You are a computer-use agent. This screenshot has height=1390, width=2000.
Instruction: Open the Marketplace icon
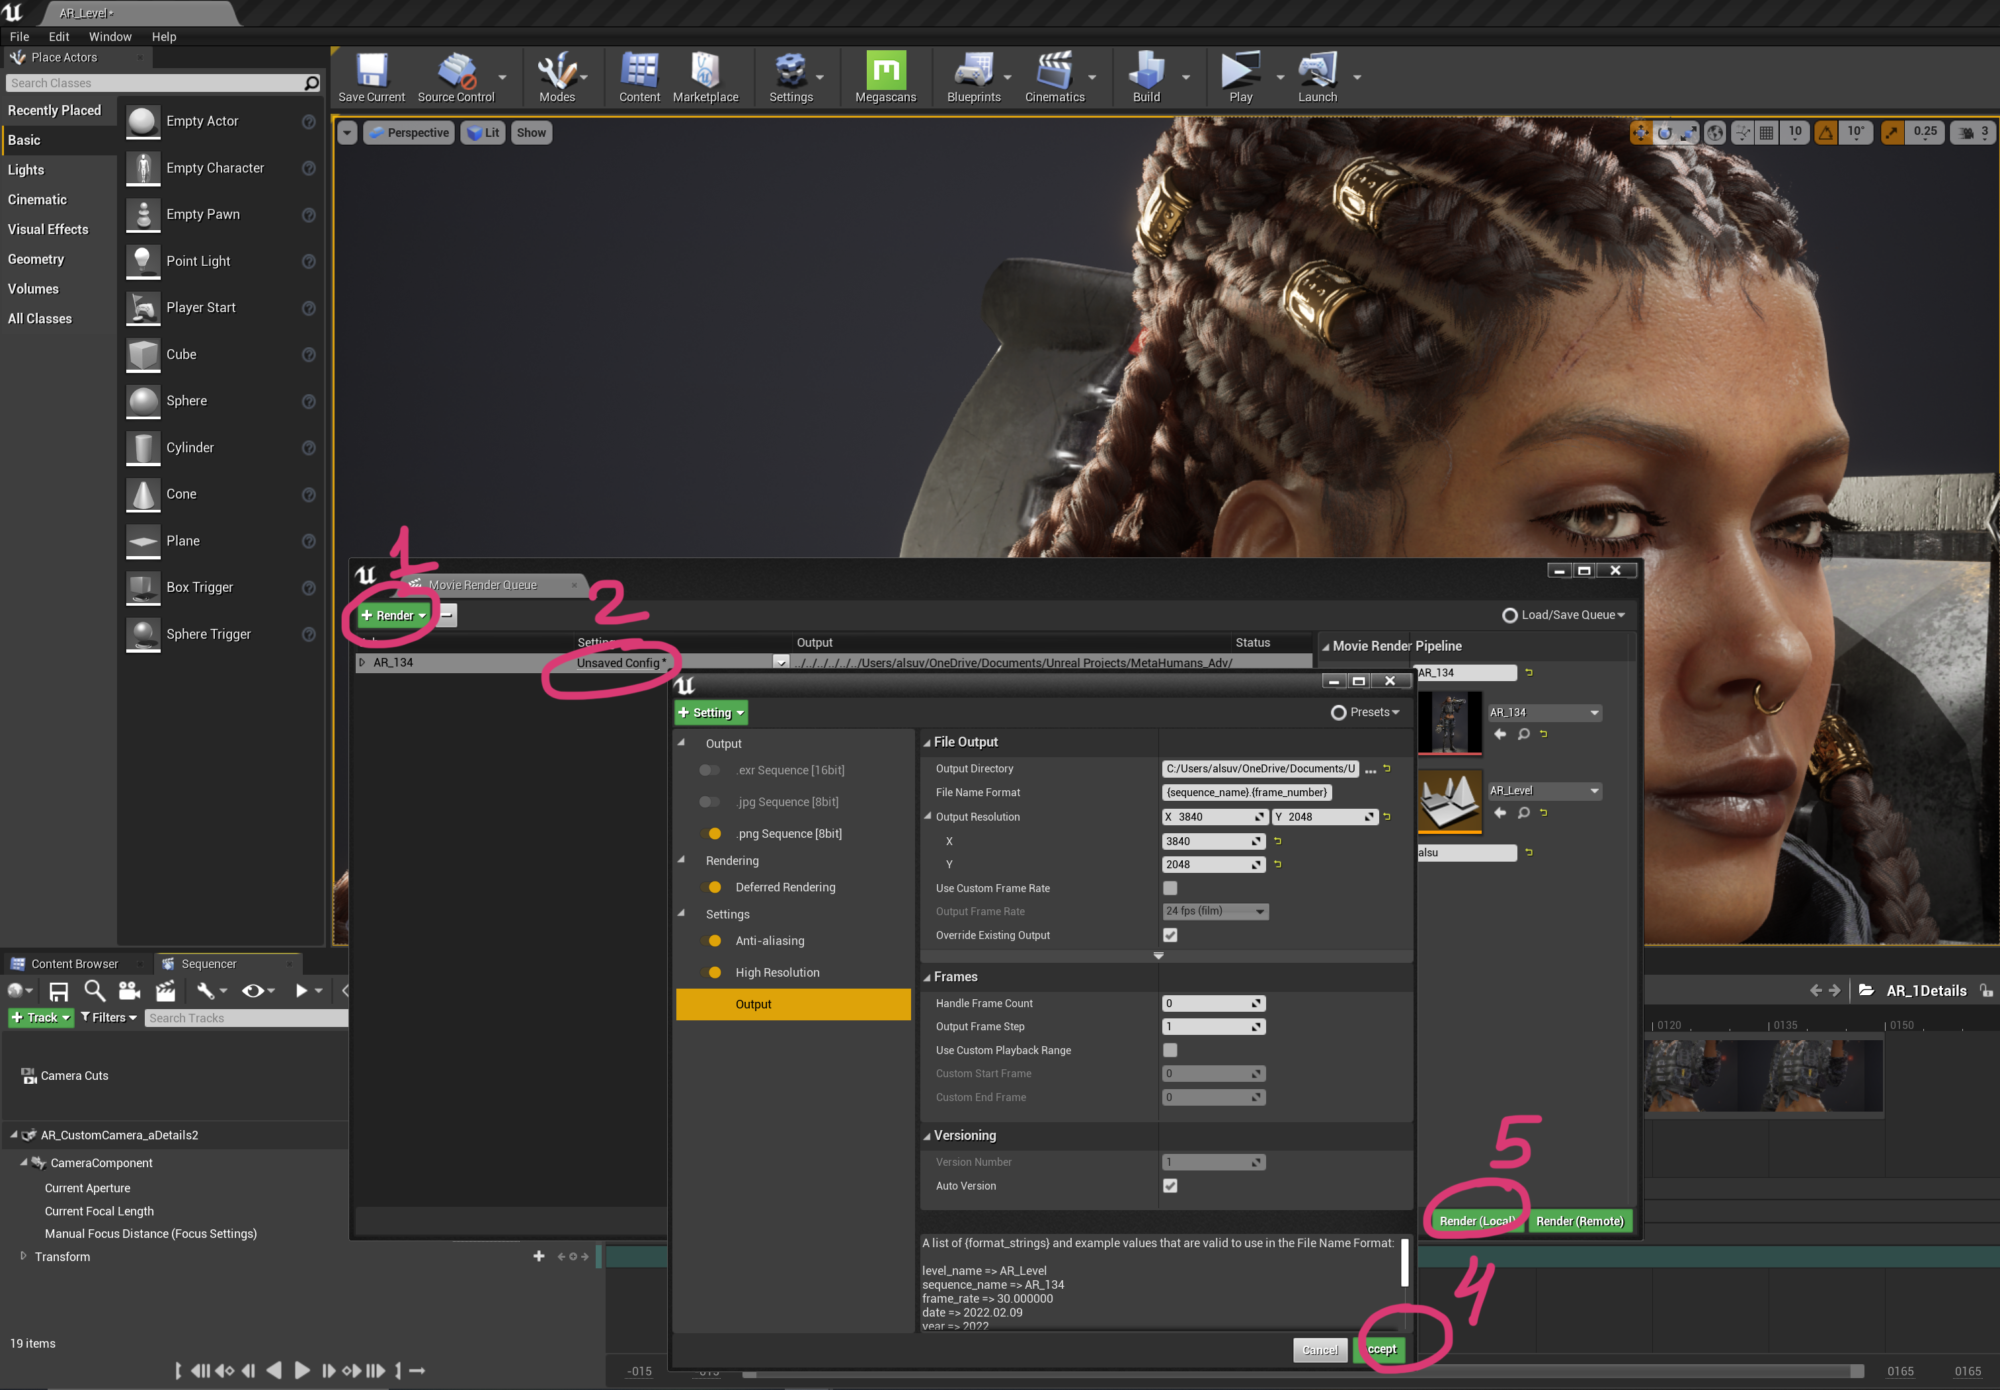click(705, 72)
